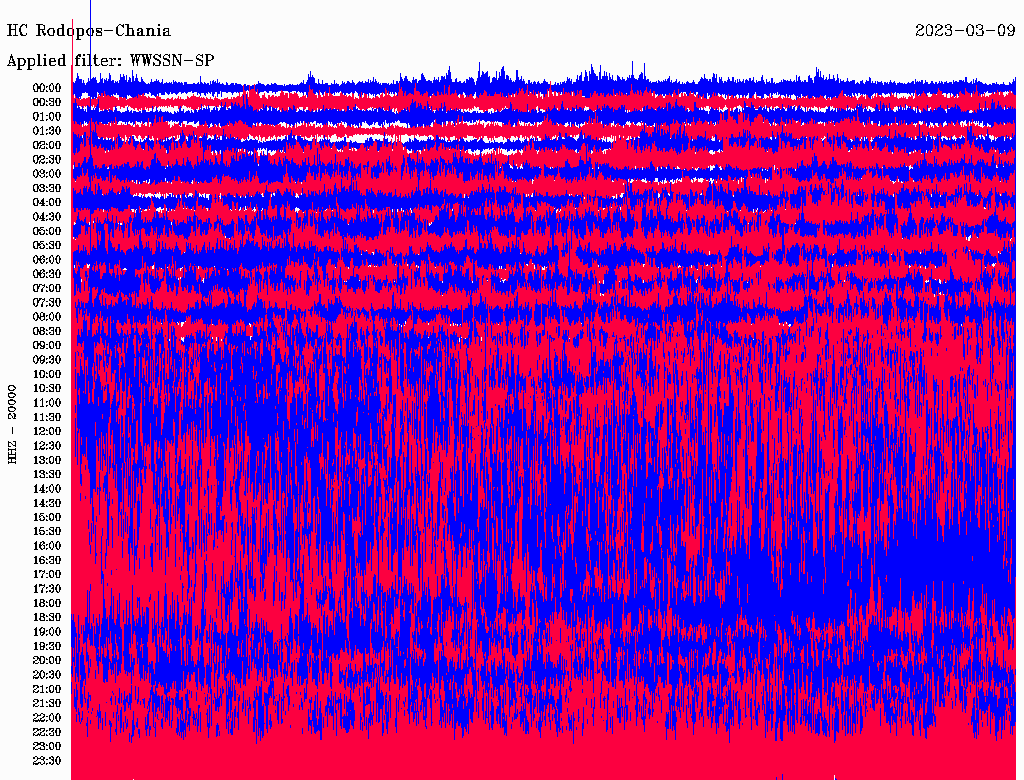Click the 17:30 time label
Screen dimensions: 1024x780
pos(47,589)
